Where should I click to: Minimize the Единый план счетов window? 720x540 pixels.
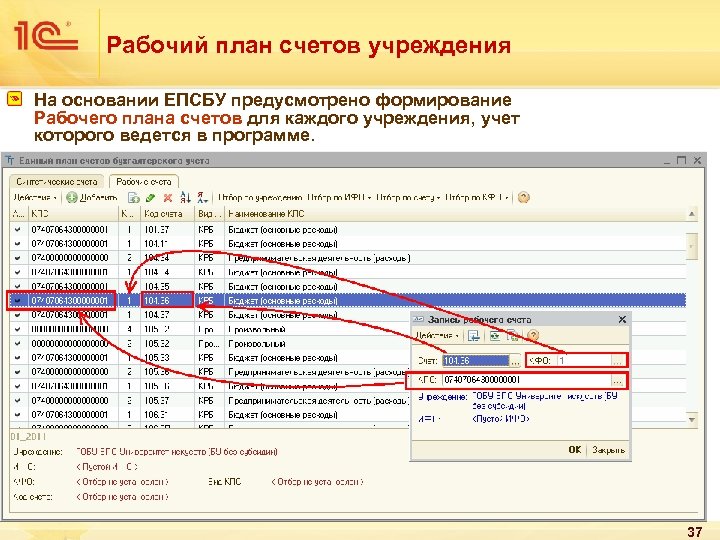point(667,161)
